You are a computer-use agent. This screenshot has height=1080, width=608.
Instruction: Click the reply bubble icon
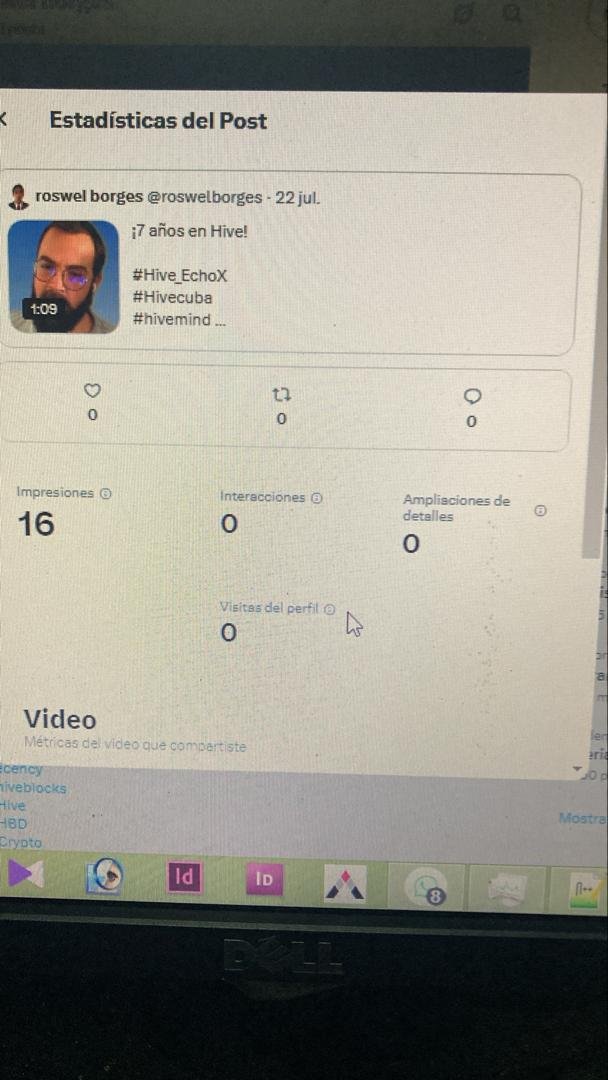click(x=472, y=397)
